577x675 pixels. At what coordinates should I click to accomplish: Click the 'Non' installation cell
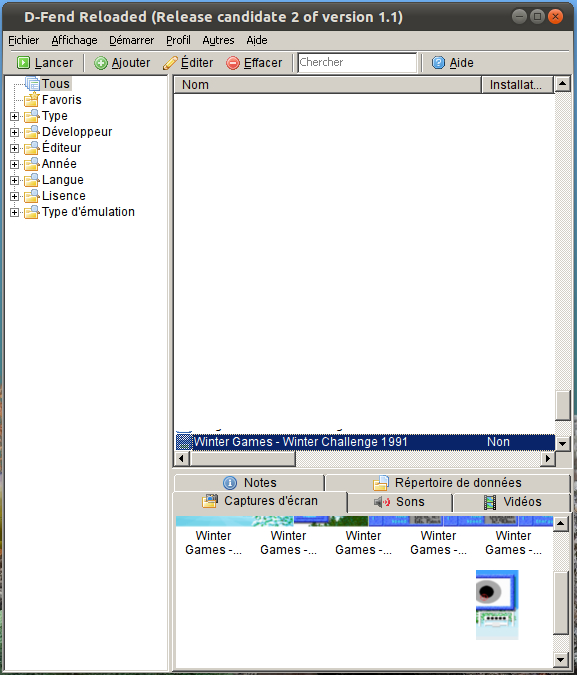click(x=498, y=442)
